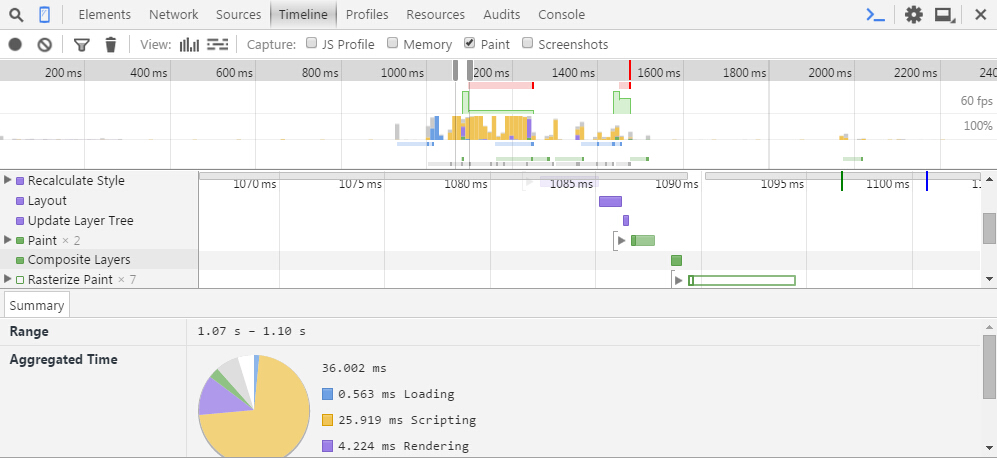This screenshot has width=997, height=458.
Task: Expand the Paint × 2 record
Action: click(8, 240)
